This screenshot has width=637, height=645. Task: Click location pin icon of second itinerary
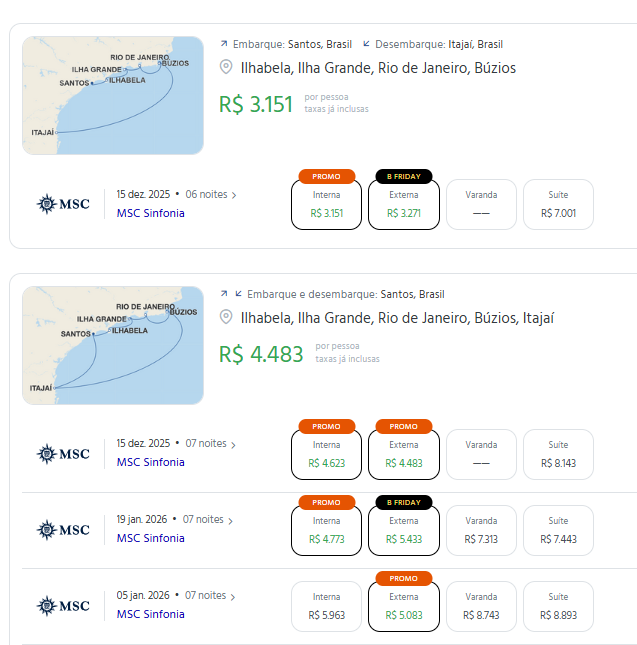226,318
